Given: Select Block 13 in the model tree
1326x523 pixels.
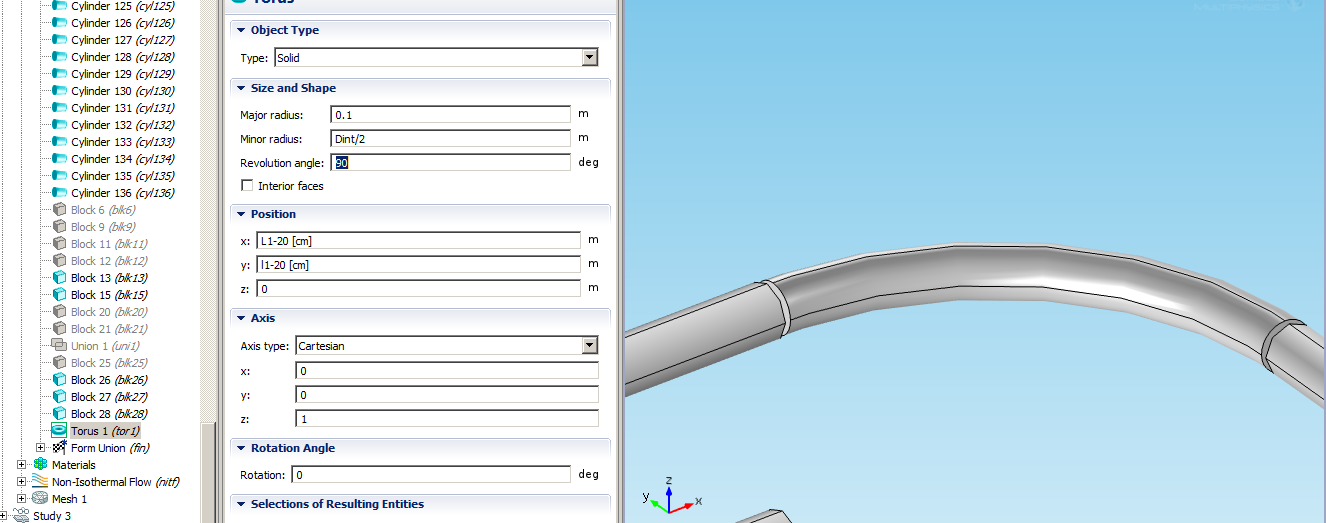Looking at the screenshot, I should point(97,278).
